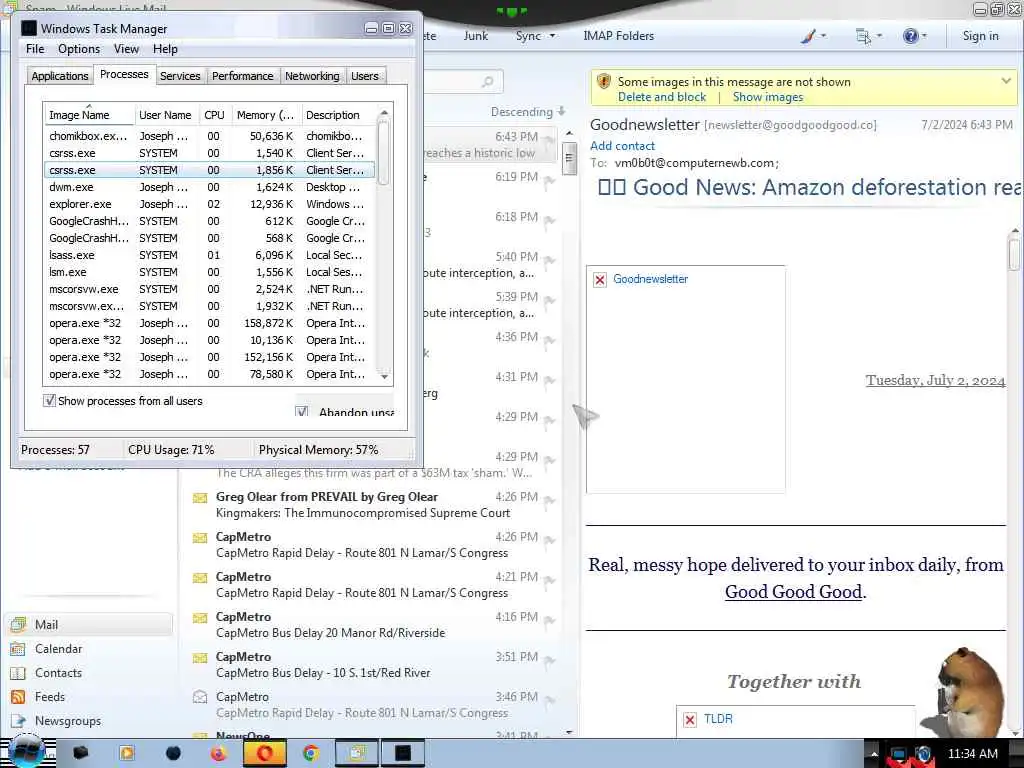
Task: Switch to the Services tab
Action: tap(180, 76)
